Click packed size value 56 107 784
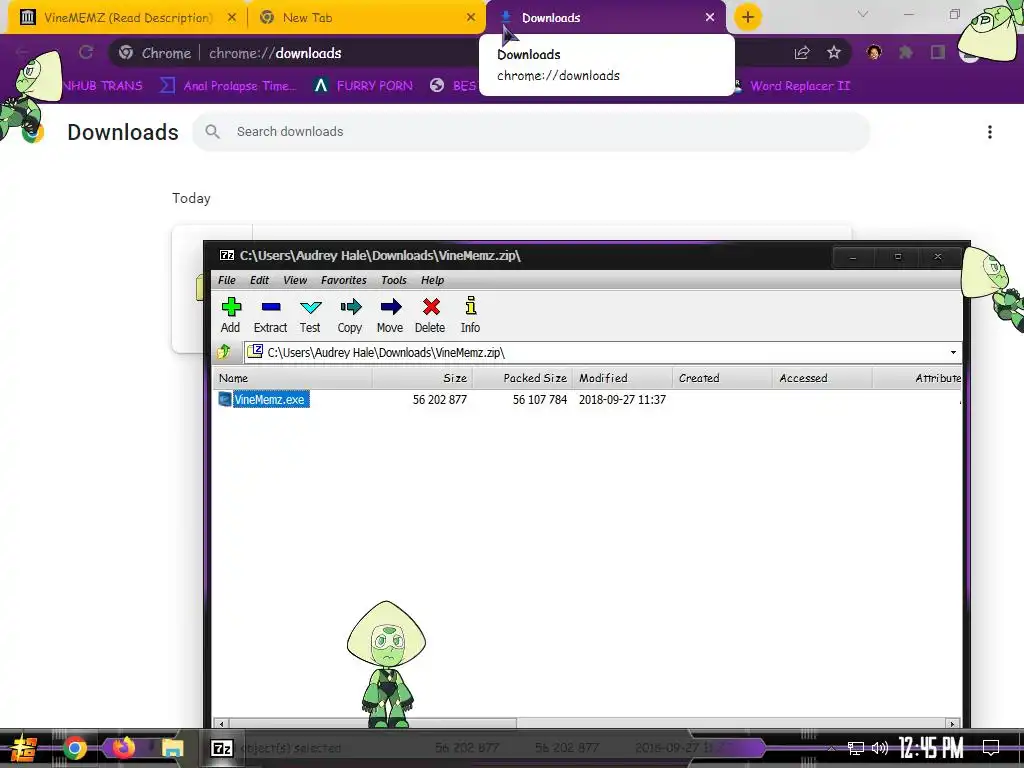The image size is (1024, 768). (x=539, y=400)
